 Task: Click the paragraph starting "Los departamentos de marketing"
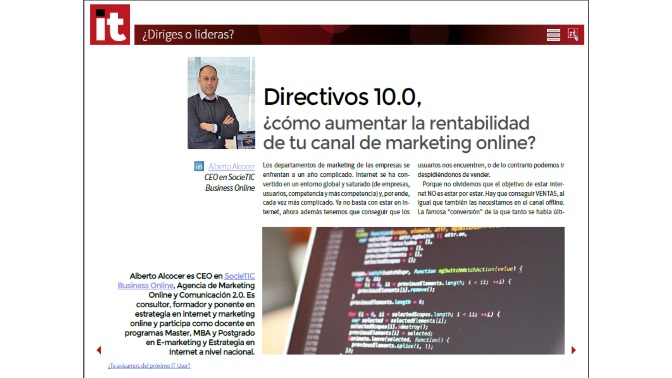[x=336, y=188]
